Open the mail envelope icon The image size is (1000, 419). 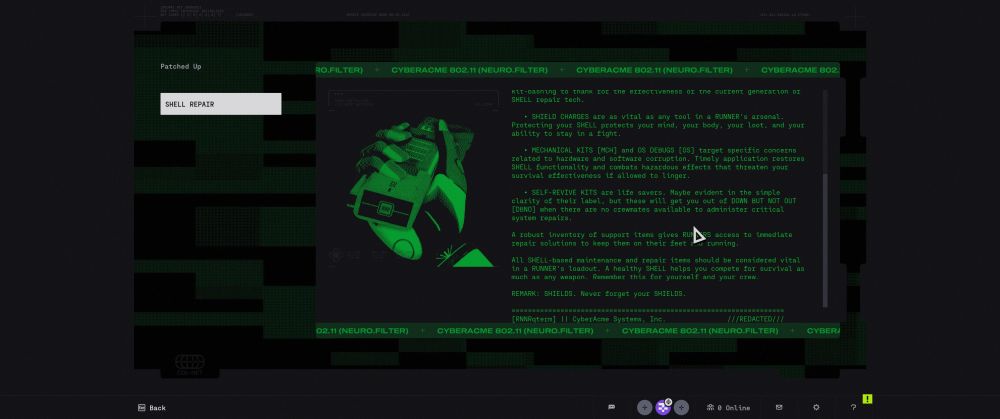click(779, 408)
